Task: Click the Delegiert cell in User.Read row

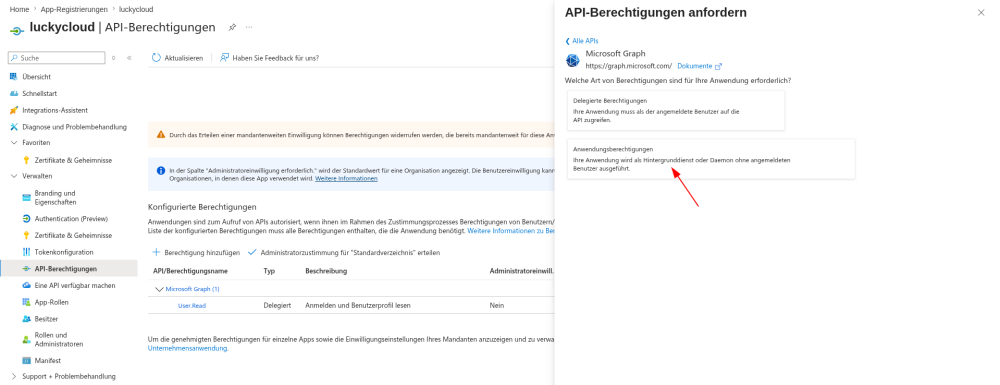Action: point(277,305)
